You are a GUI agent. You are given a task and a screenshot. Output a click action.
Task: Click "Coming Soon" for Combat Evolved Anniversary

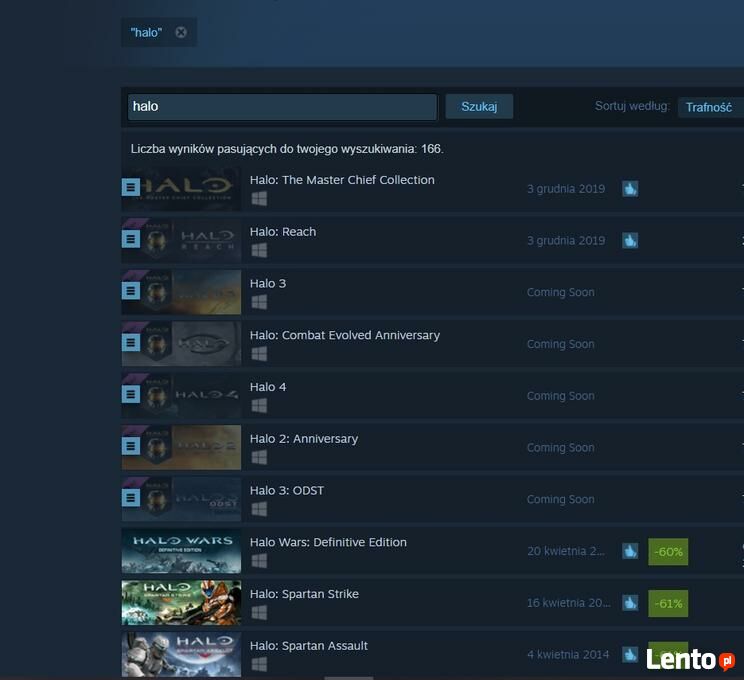560,344
